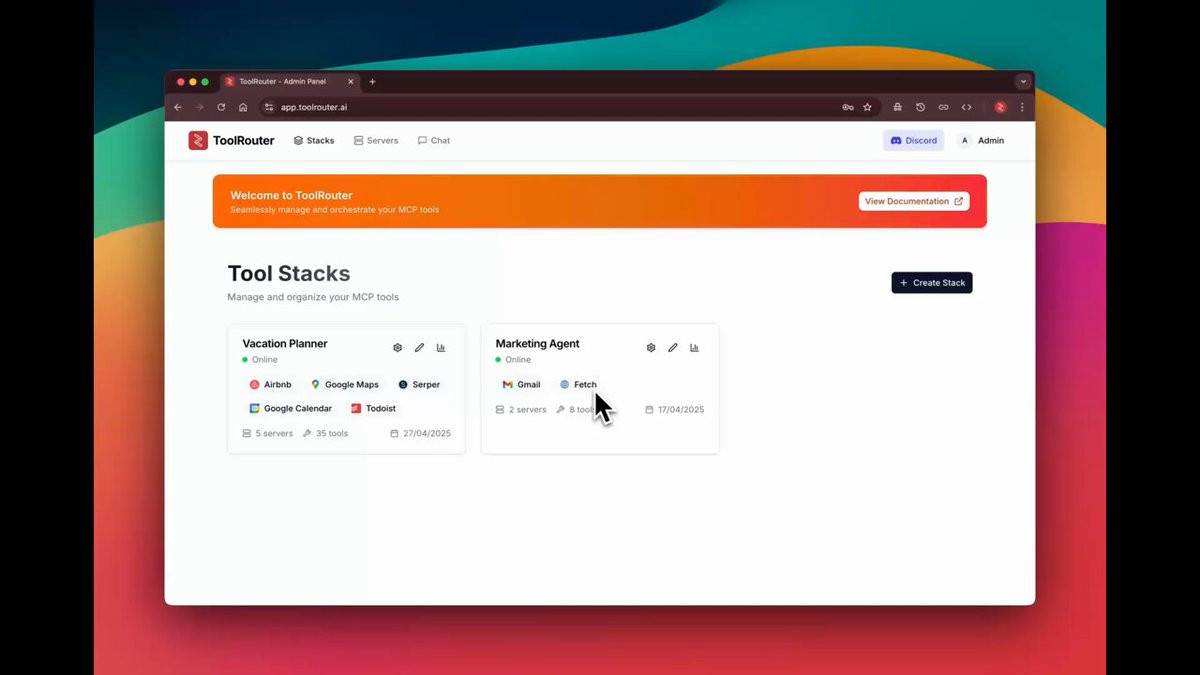Select the ToolRouter - Admin Panel browser tab
Image resolution: width=1200 pixels, height=675 pixels.
coord(291,82)
